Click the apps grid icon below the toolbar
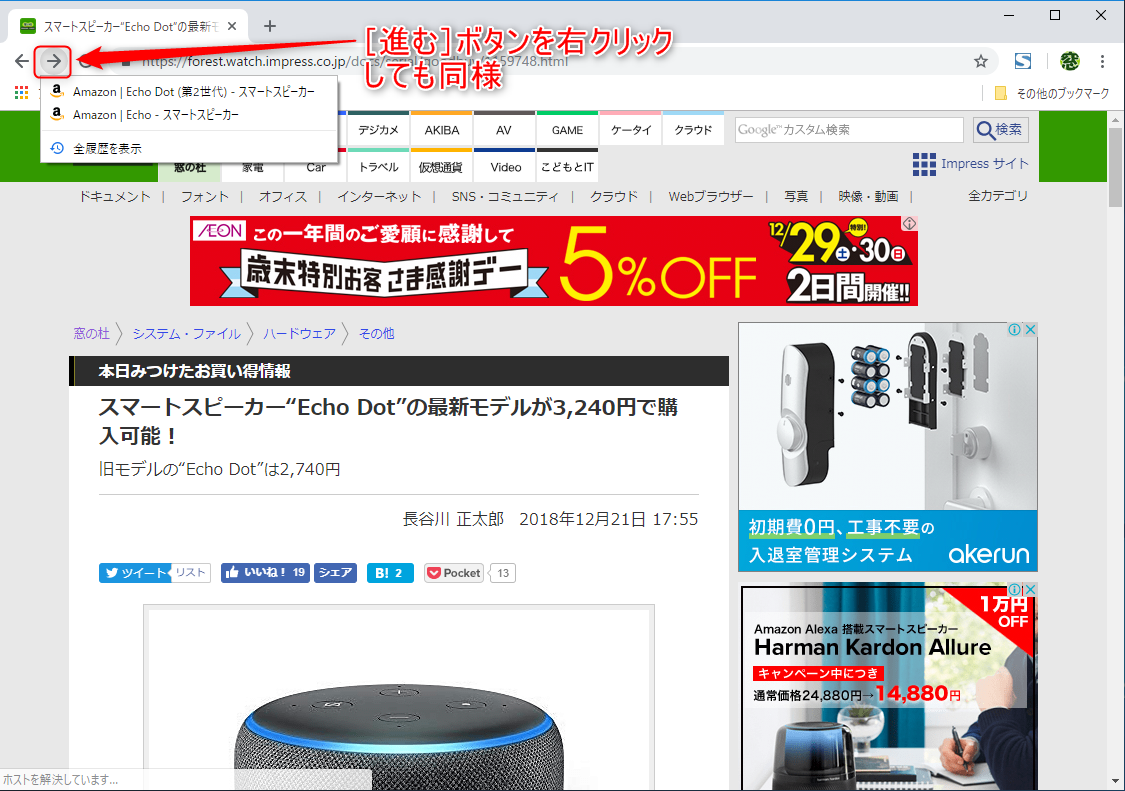1125x791 pixels. (21, 92)
